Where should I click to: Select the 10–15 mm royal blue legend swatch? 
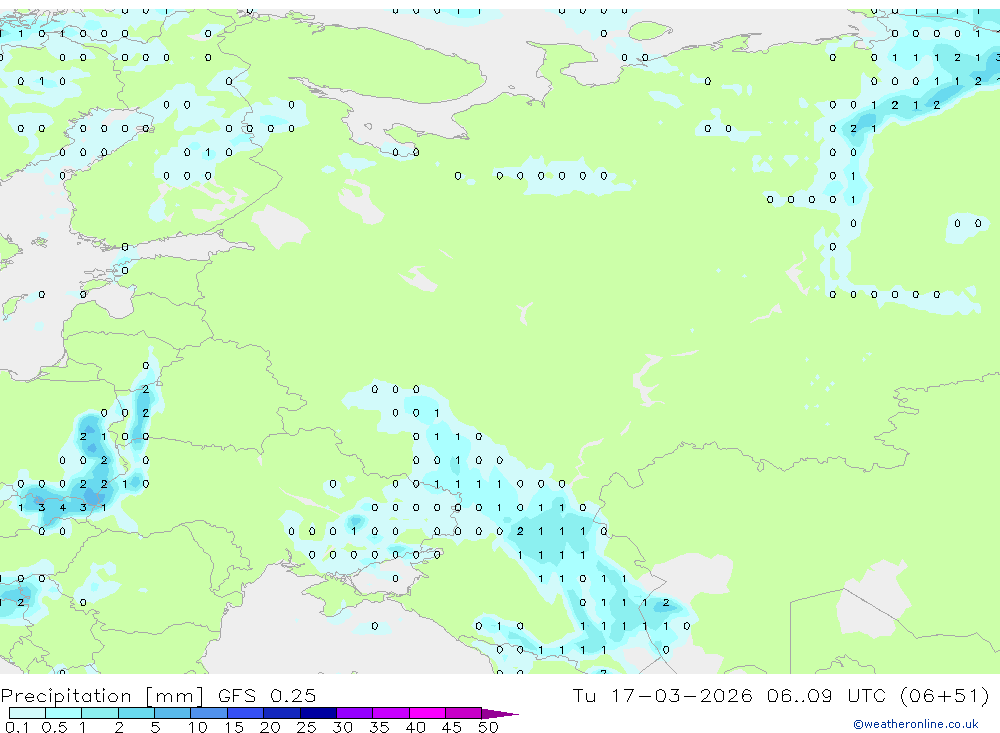pyautogui.click(x=209, y=713)
